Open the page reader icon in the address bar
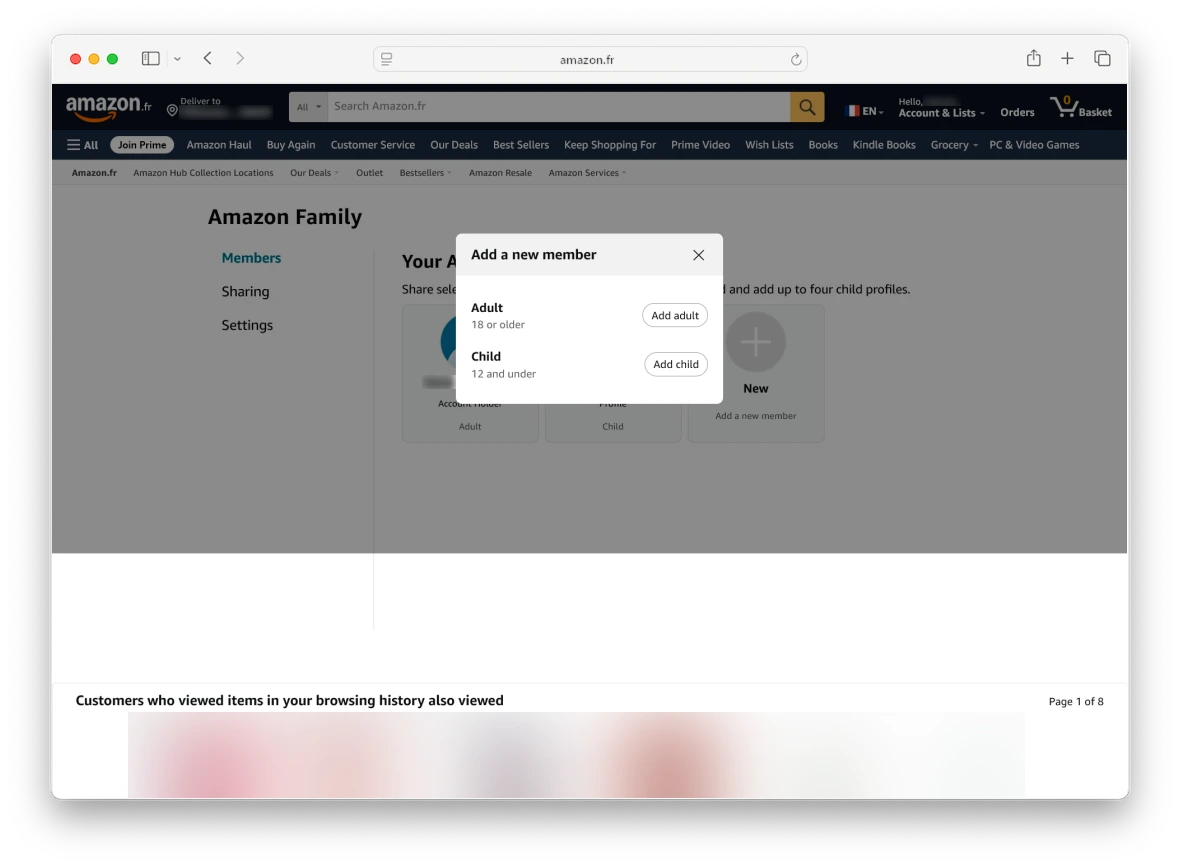 387,59
